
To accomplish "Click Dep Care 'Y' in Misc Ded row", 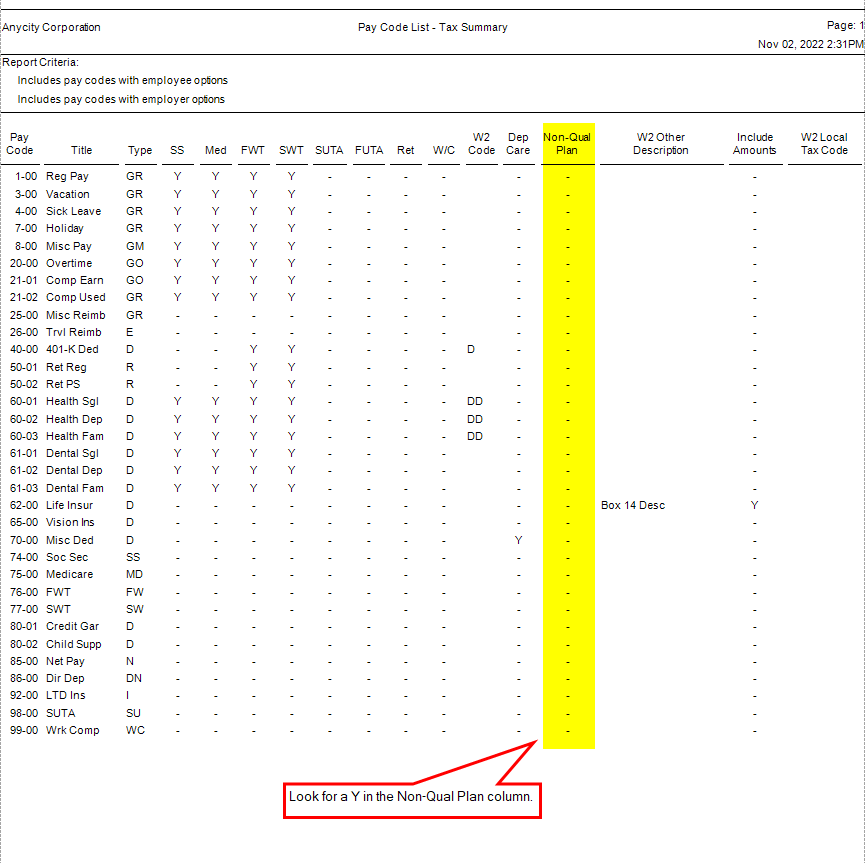I will 518,540.
